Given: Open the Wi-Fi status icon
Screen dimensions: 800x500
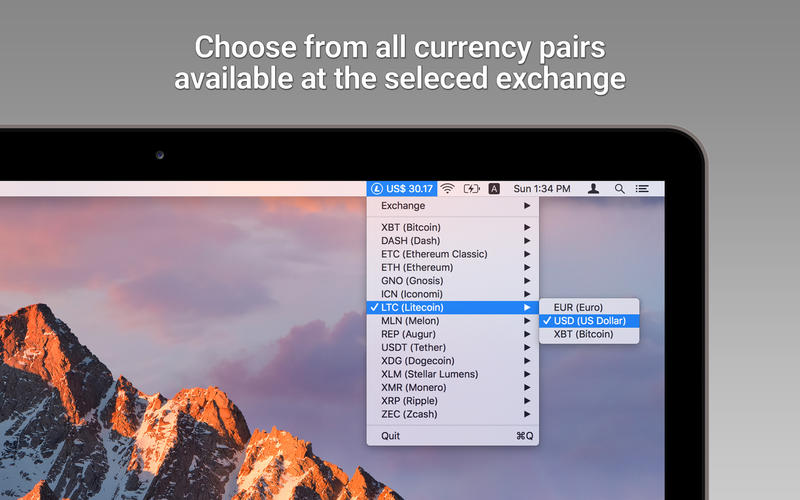Looking at the screenshot, I should coord(447,188).
